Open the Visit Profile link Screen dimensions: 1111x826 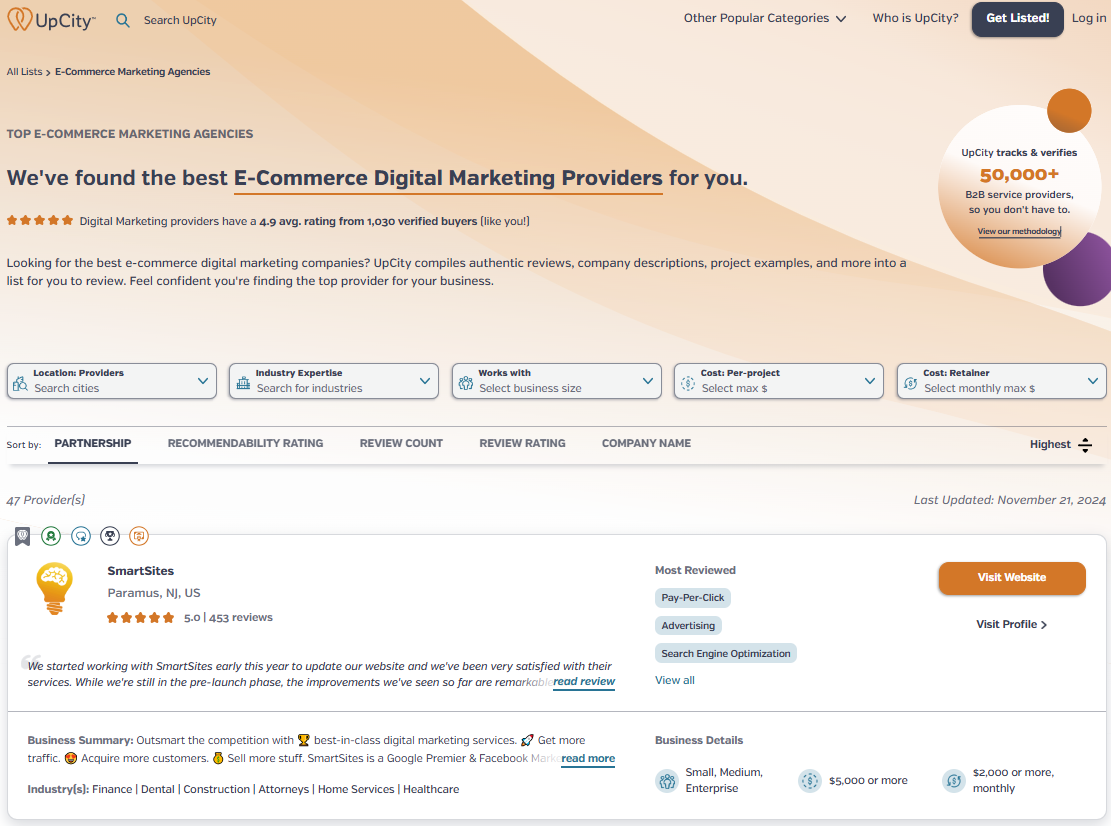1011,624
